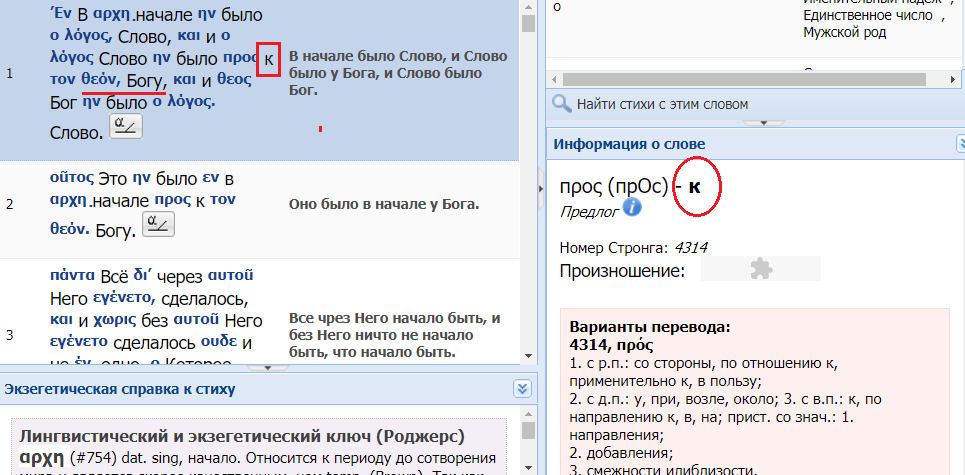Collapse the Информация о слове panel
Image resolution: width=965 pixels, height=475 pixels.
point(955,145)
